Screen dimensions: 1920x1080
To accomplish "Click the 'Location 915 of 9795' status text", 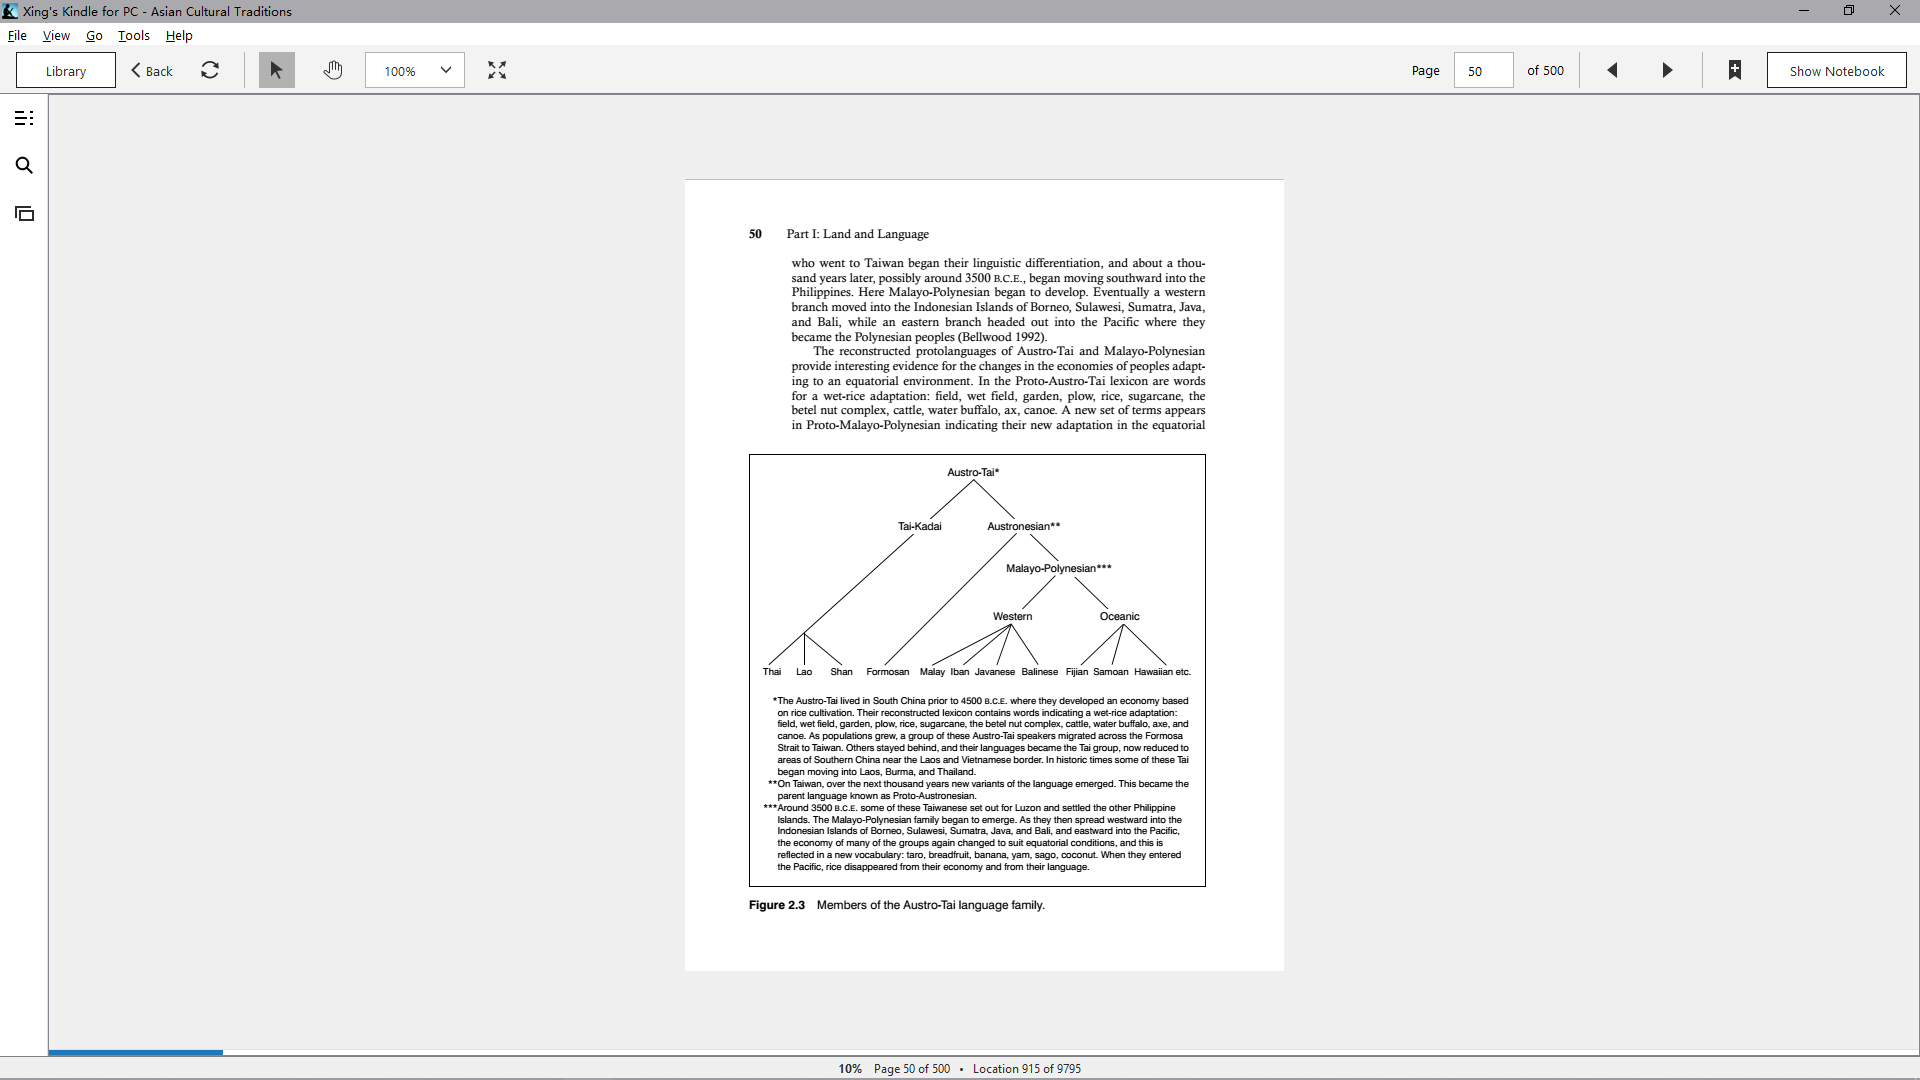I will (x=1027, y=1069).
